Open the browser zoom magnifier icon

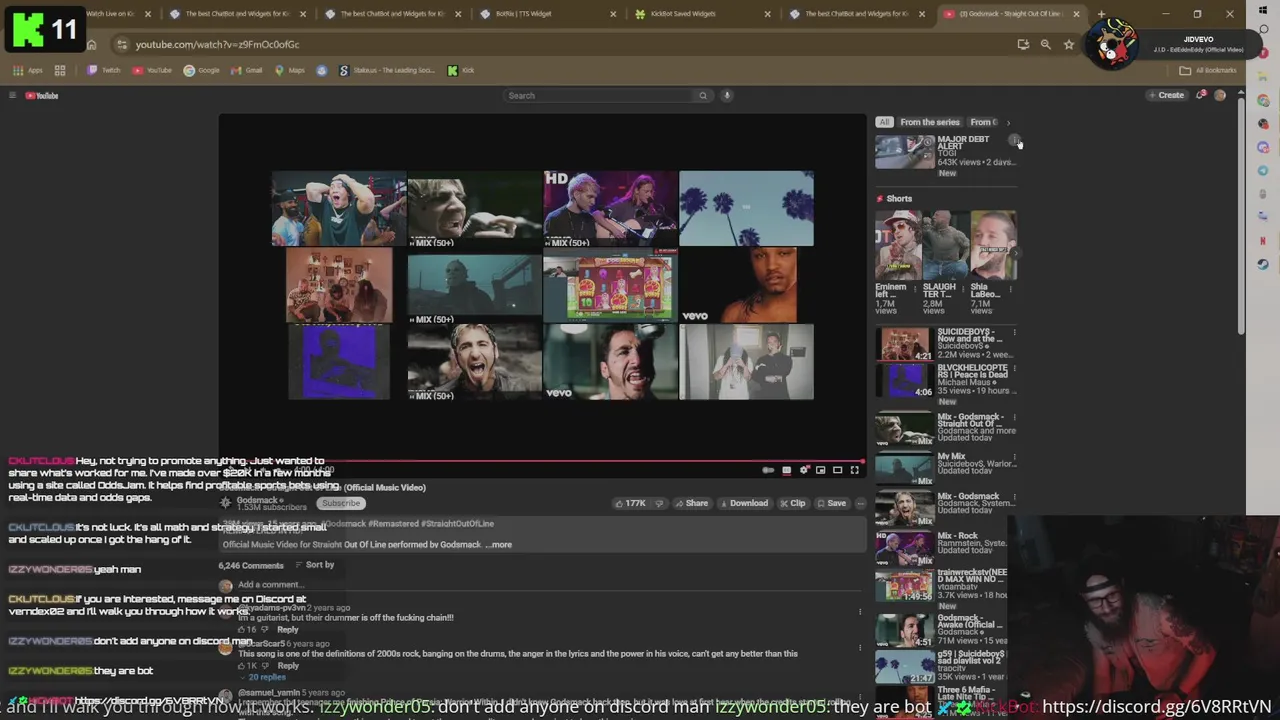click(1046, 44)
